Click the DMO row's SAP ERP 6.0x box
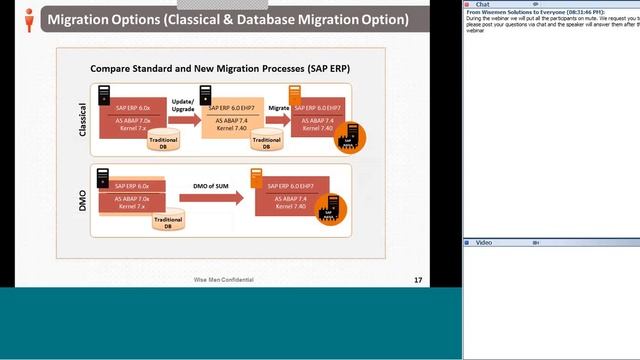 pos(132,196)
